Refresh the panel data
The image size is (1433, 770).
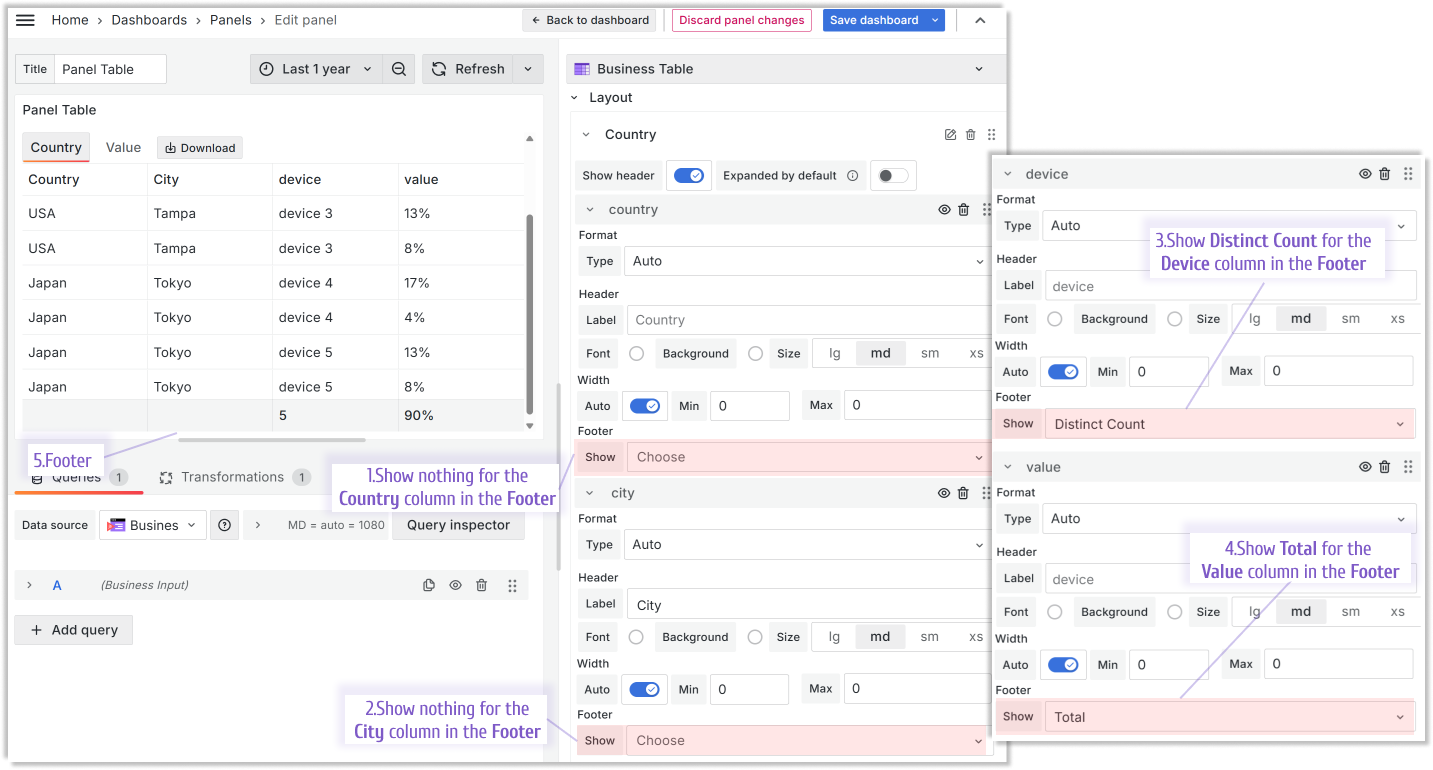468,69
